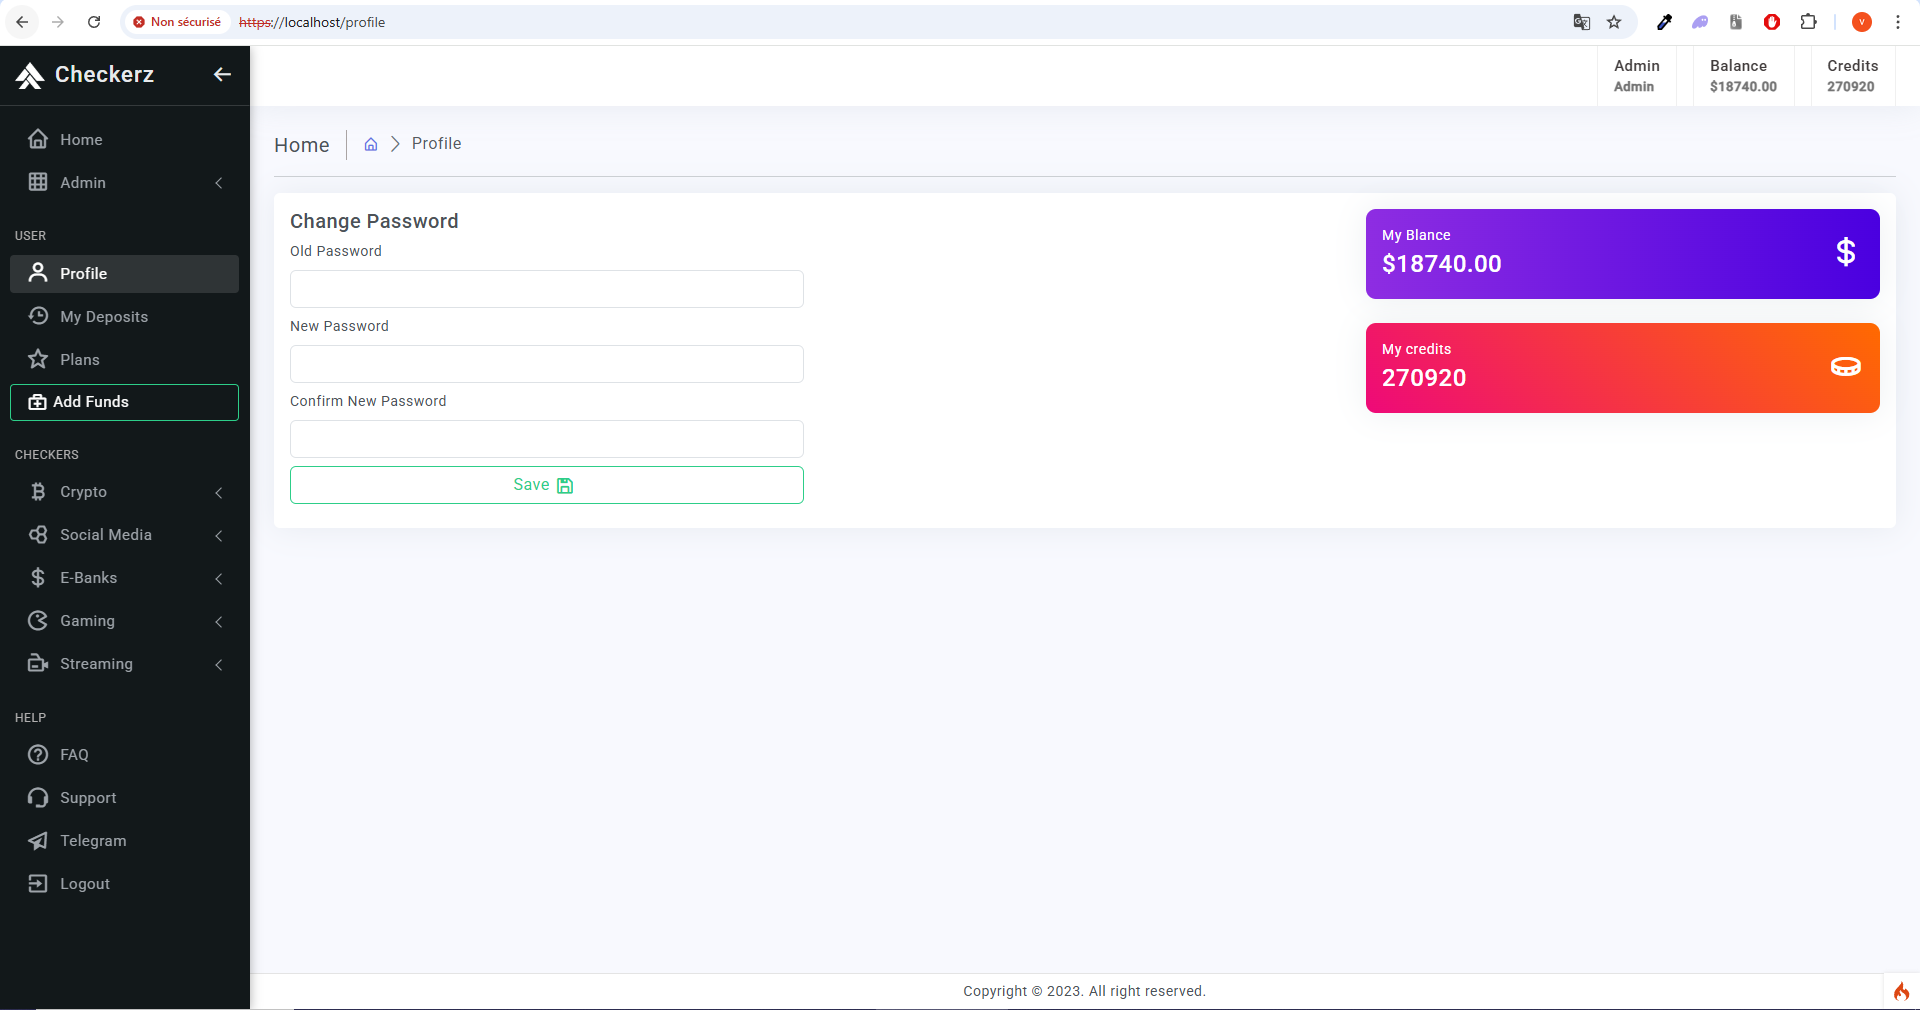Click the browser address bar URL
The width and height of the screenshot is (1920, 1010).
click(312, 22)
